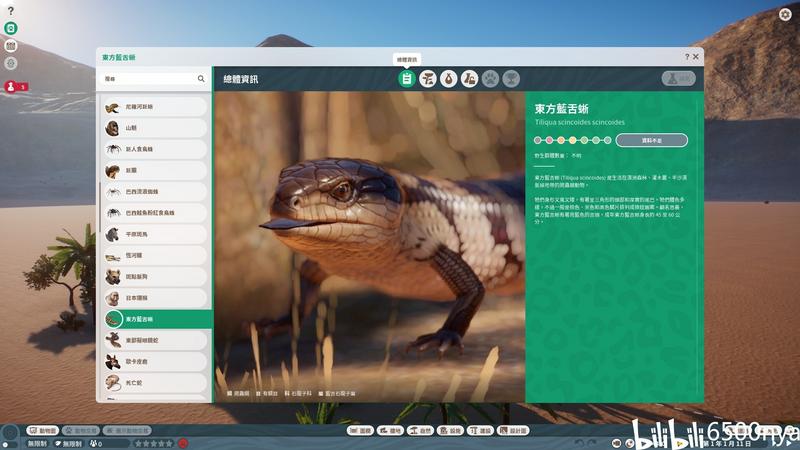Open the blueprints bottom toolbar button

coord(514,431)
